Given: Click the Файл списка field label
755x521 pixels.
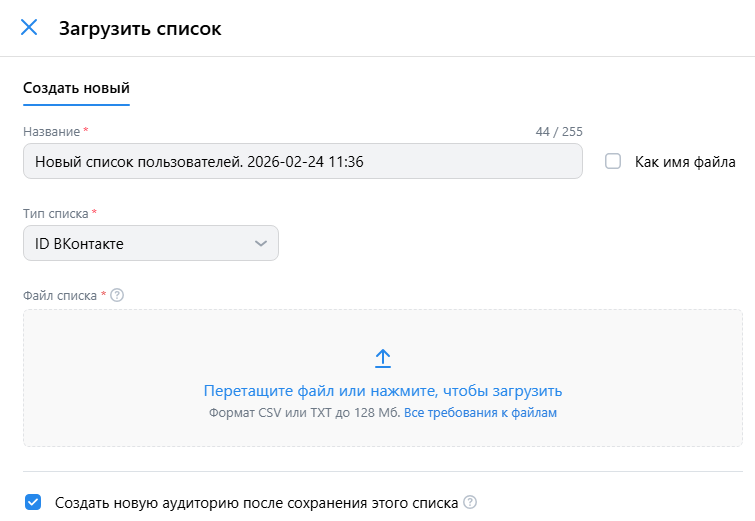Looking at the screenshot, I should pos(60,295).
